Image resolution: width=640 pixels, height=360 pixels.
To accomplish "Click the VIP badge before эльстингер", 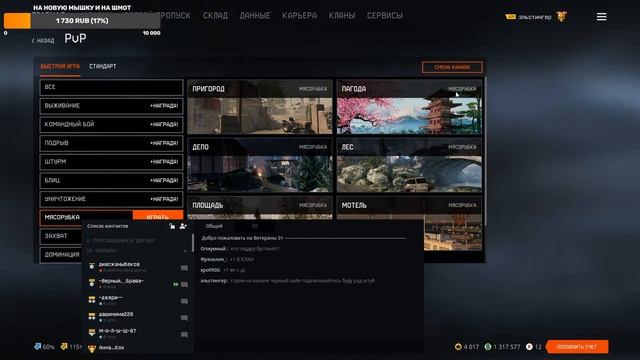I will coord(510,17).
